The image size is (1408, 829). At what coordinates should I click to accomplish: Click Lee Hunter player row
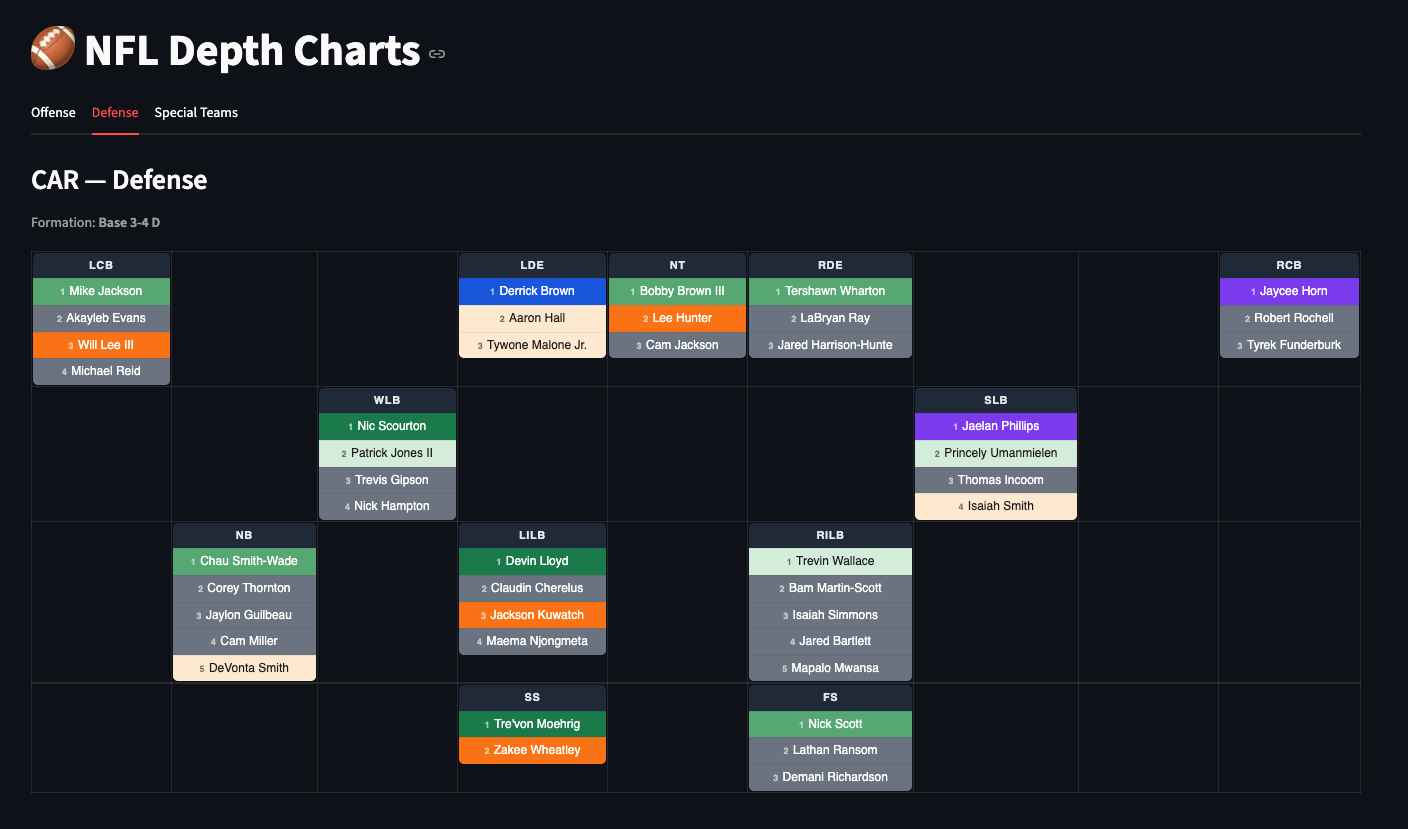tap(677, 318)
